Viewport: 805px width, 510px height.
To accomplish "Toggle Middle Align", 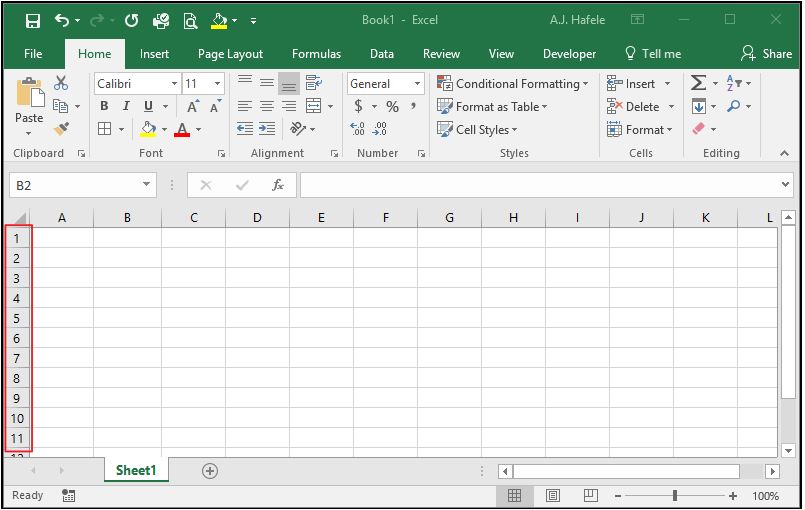I will click(266, 82).
